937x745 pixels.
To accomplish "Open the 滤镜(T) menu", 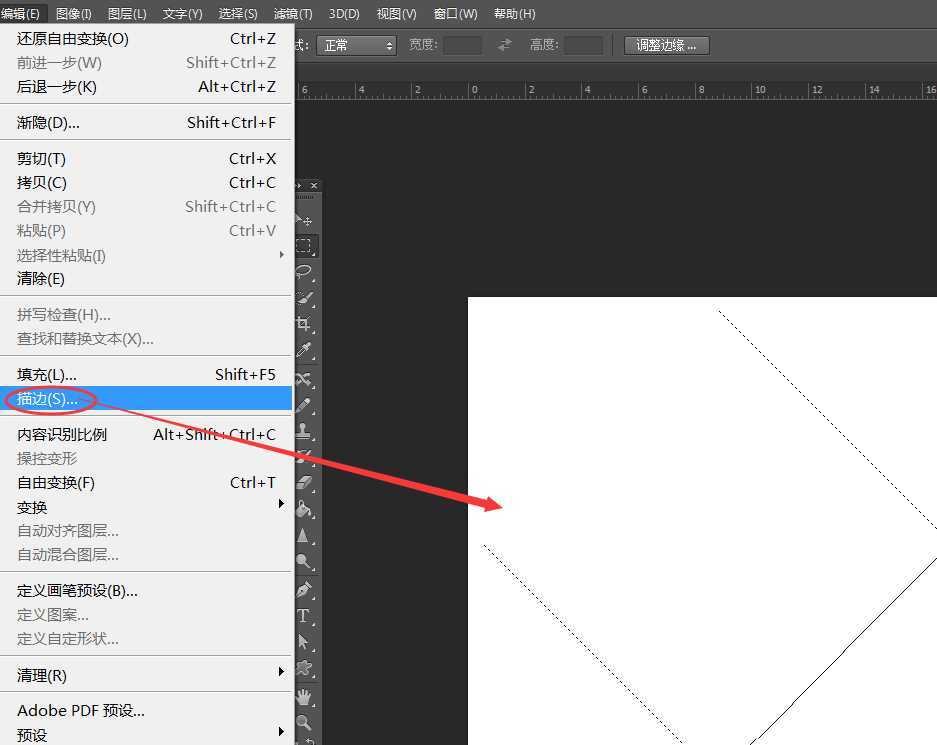I will 293,14.
